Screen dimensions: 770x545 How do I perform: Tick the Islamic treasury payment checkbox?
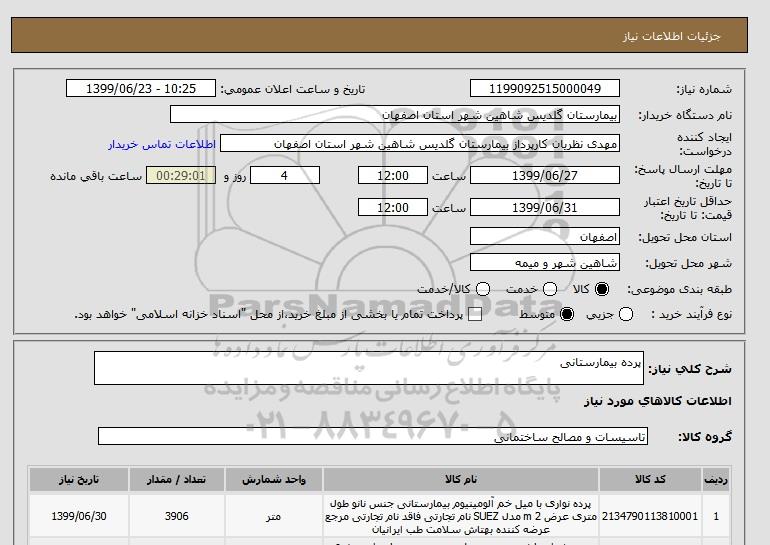(475, 315)
